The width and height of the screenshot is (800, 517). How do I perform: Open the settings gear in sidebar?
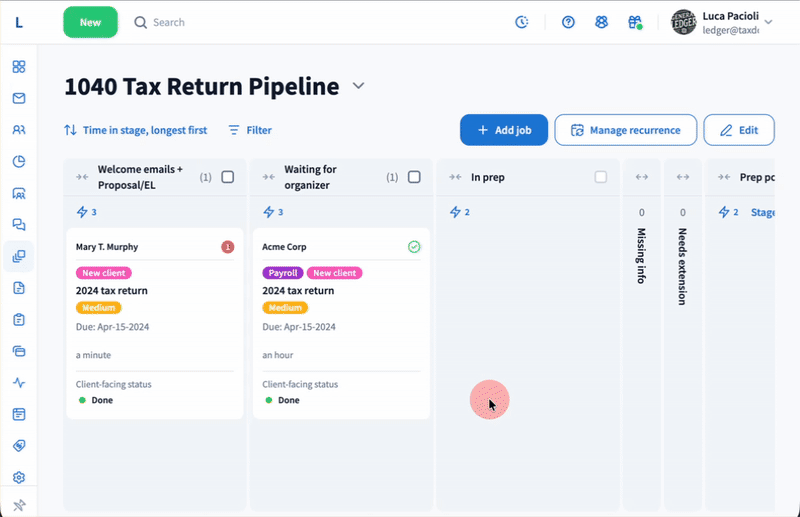19,478
